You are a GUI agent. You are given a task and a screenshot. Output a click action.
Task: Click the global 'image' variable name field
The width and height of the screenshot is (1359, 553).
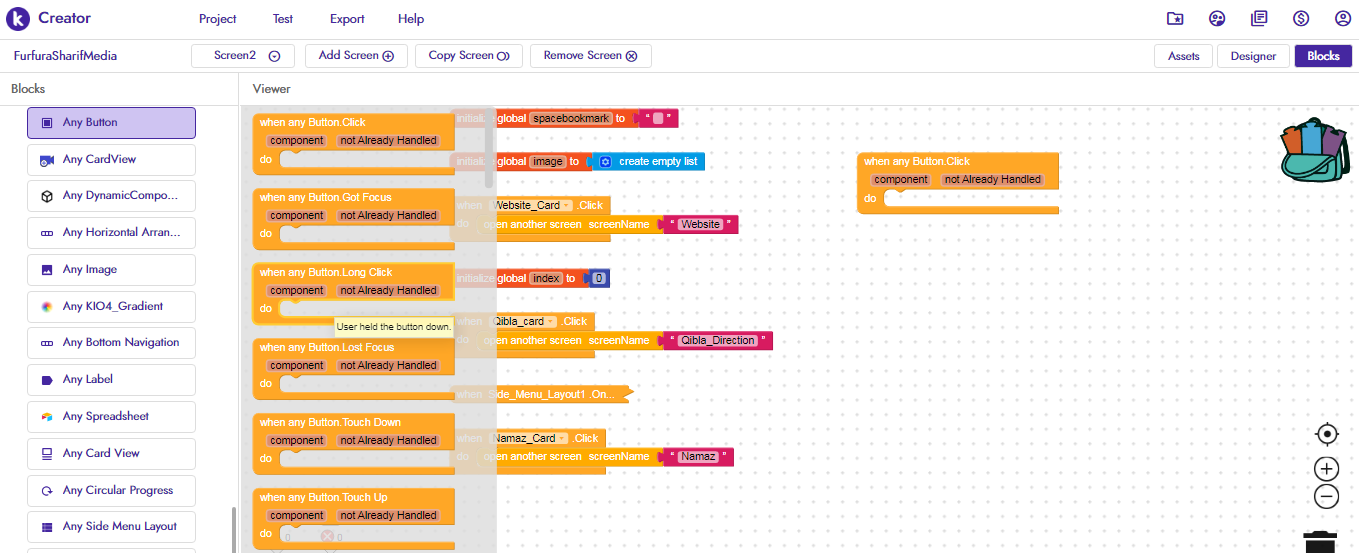coord(547,161)
